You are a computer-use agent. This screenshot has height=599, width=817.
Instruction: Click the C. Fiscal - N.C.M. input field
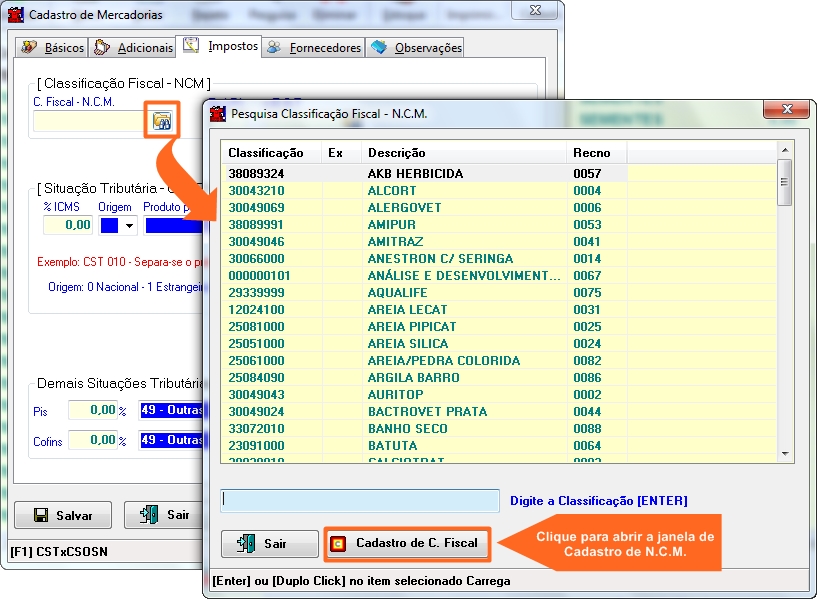[x=89, y=121]
